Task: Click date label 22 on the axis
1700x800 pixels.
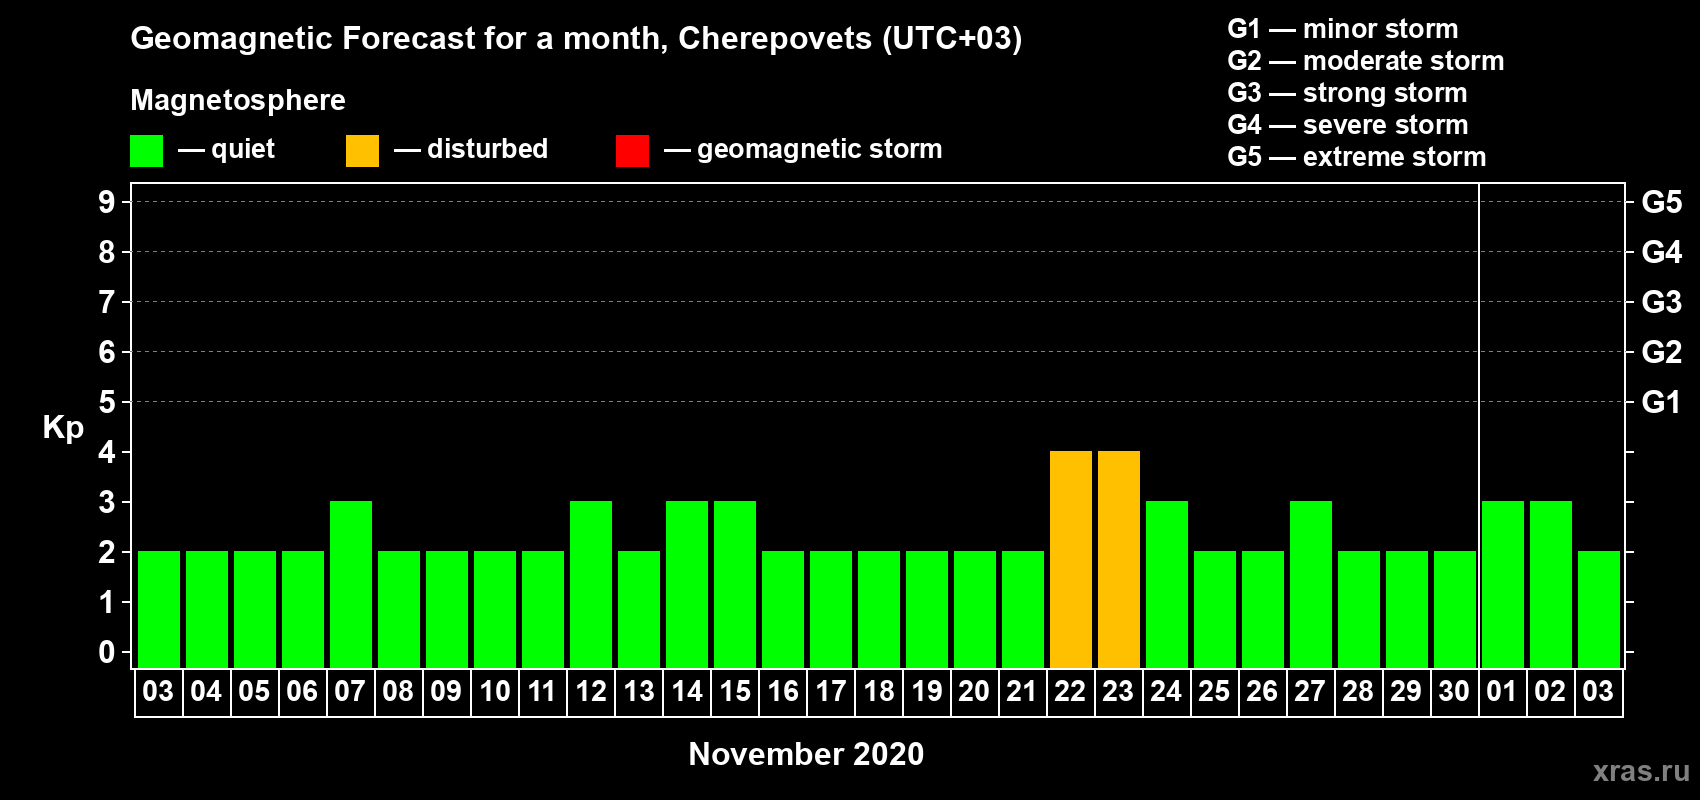Action: [x=1071, y=692]
